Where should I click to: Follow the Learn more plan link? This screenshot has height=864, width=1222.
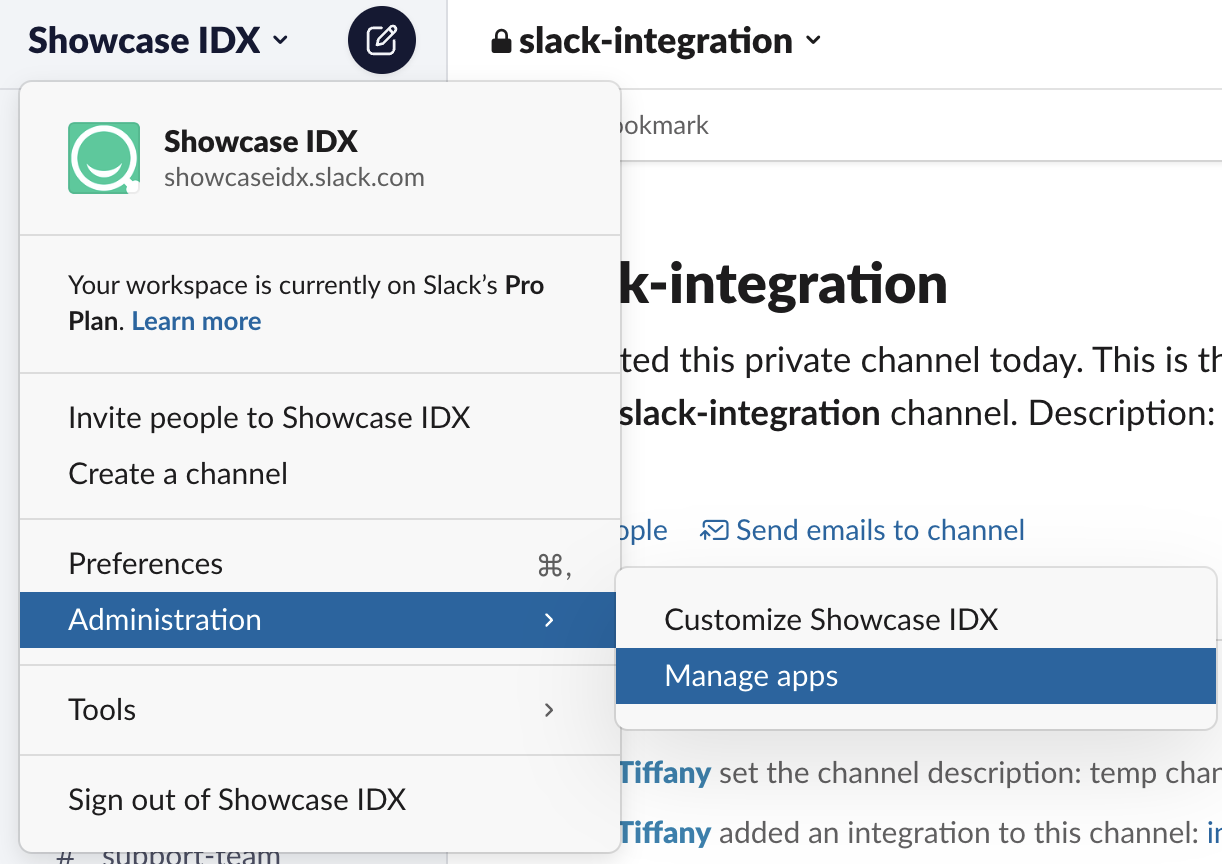pos(196,321)
